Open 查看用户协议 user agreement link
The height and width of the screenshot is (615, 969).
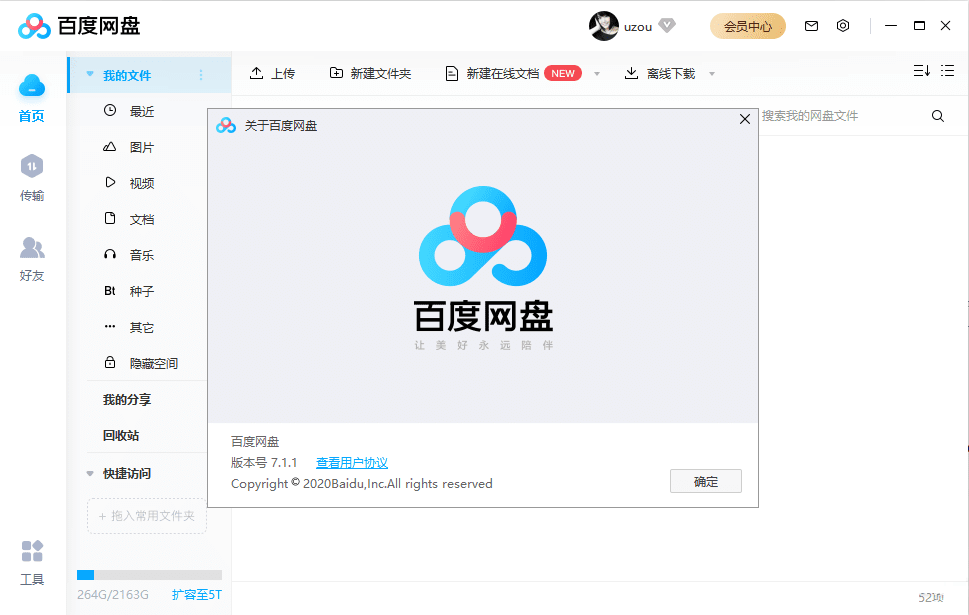click(x=352, y=462)
